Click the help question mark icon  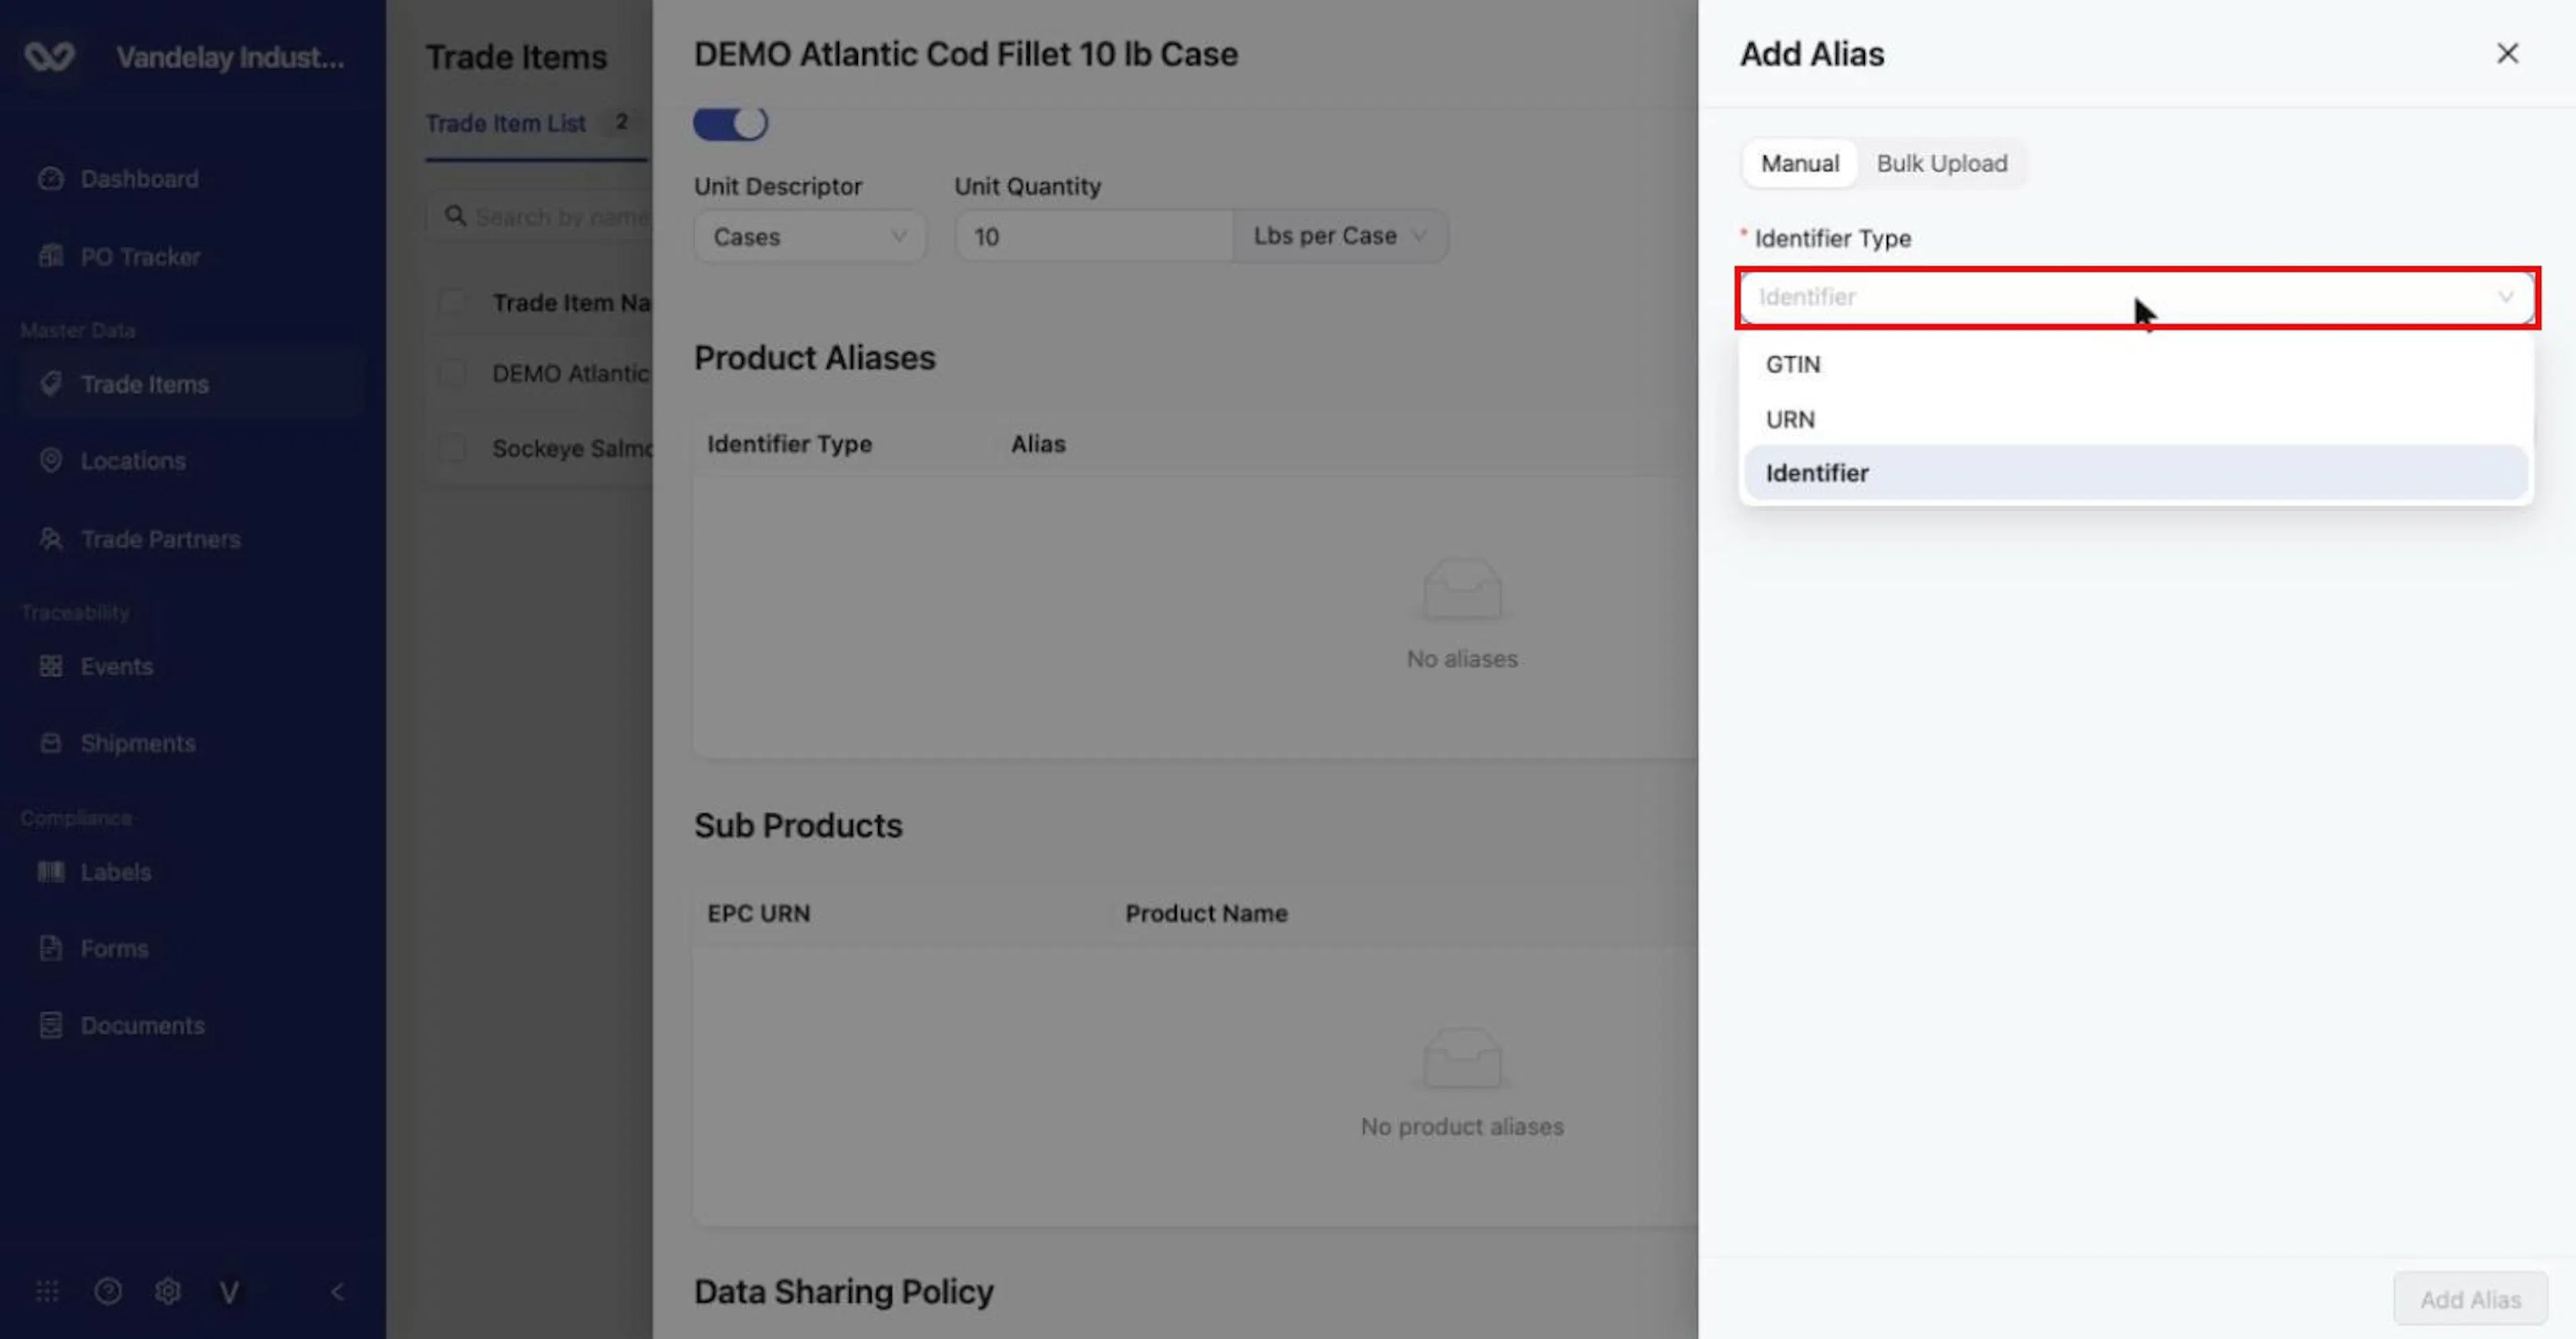coord(108,1291)
